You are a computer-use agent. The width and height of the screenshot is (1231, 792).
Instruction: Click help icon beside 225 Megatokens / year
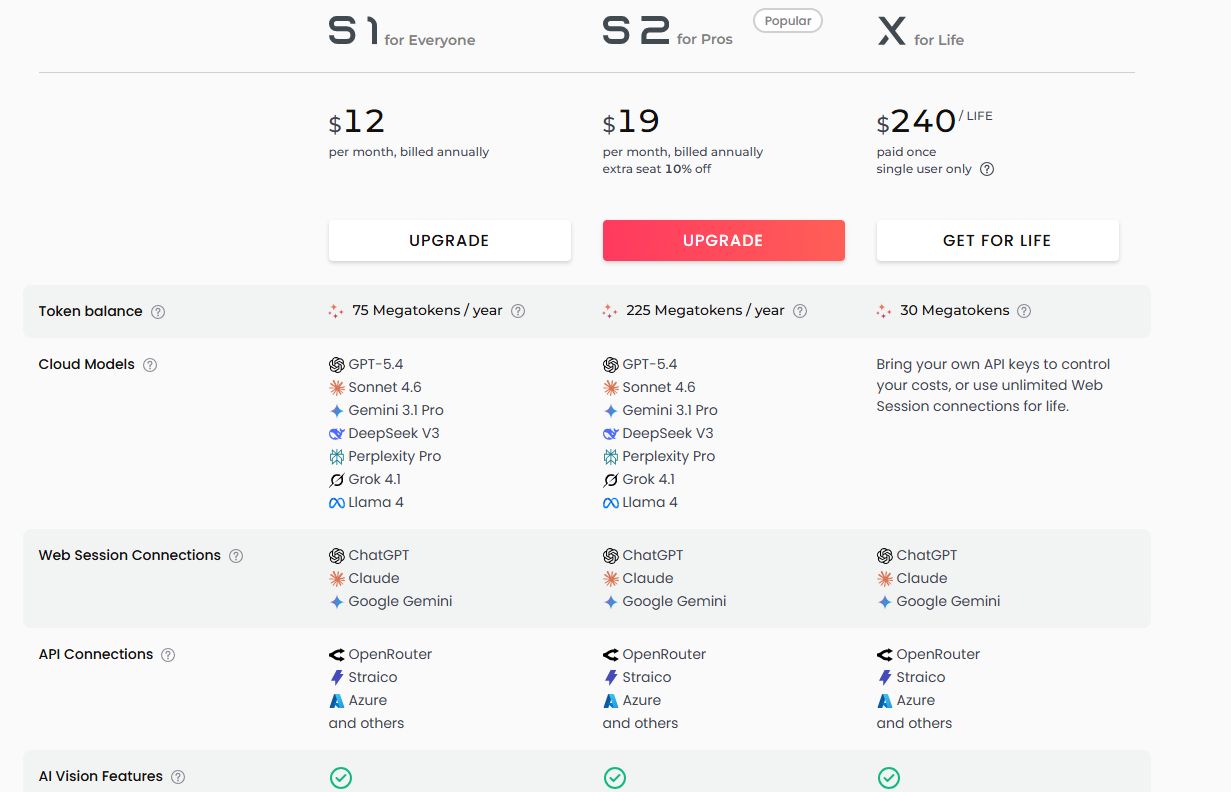(800, 311)
